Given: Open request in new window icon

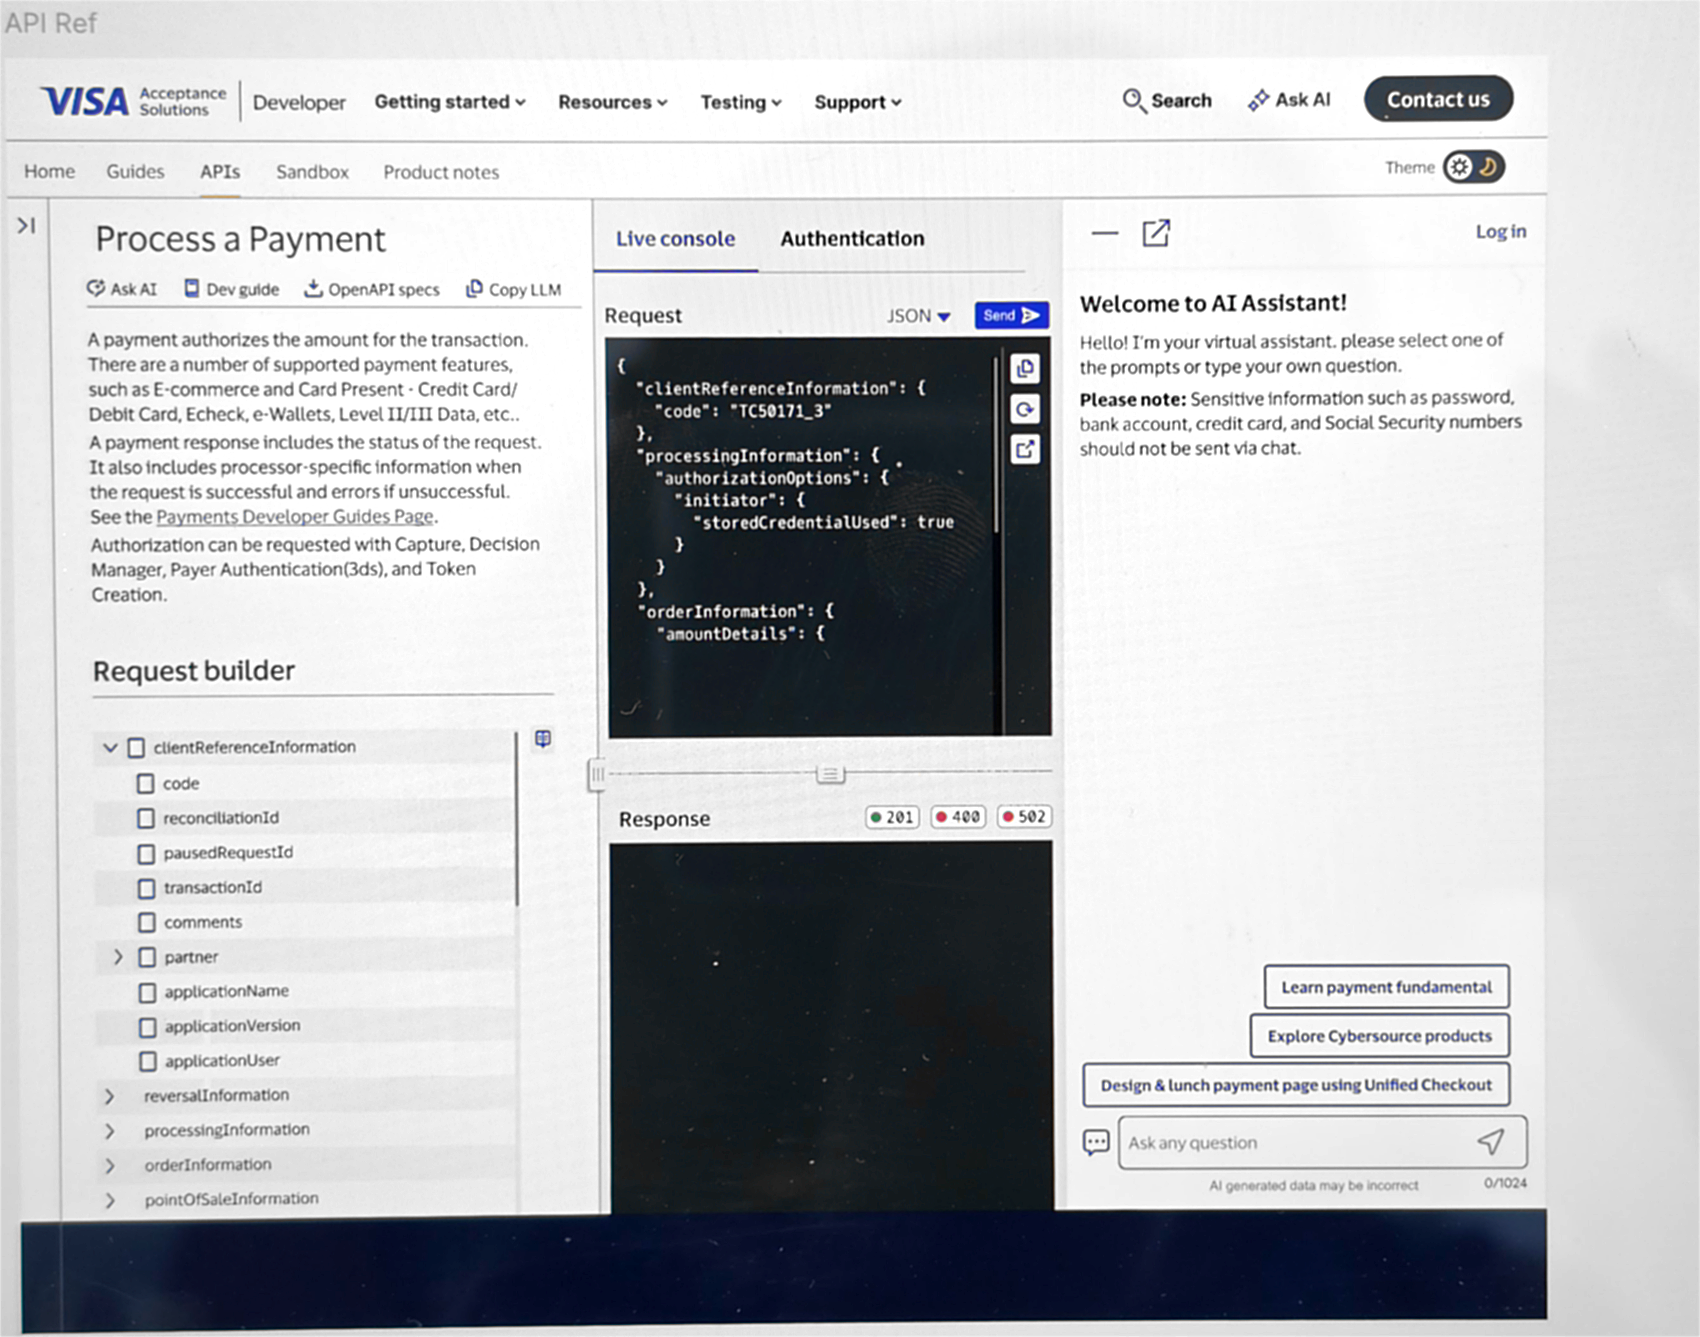Looking at the screenshot, I should 1025,449.
